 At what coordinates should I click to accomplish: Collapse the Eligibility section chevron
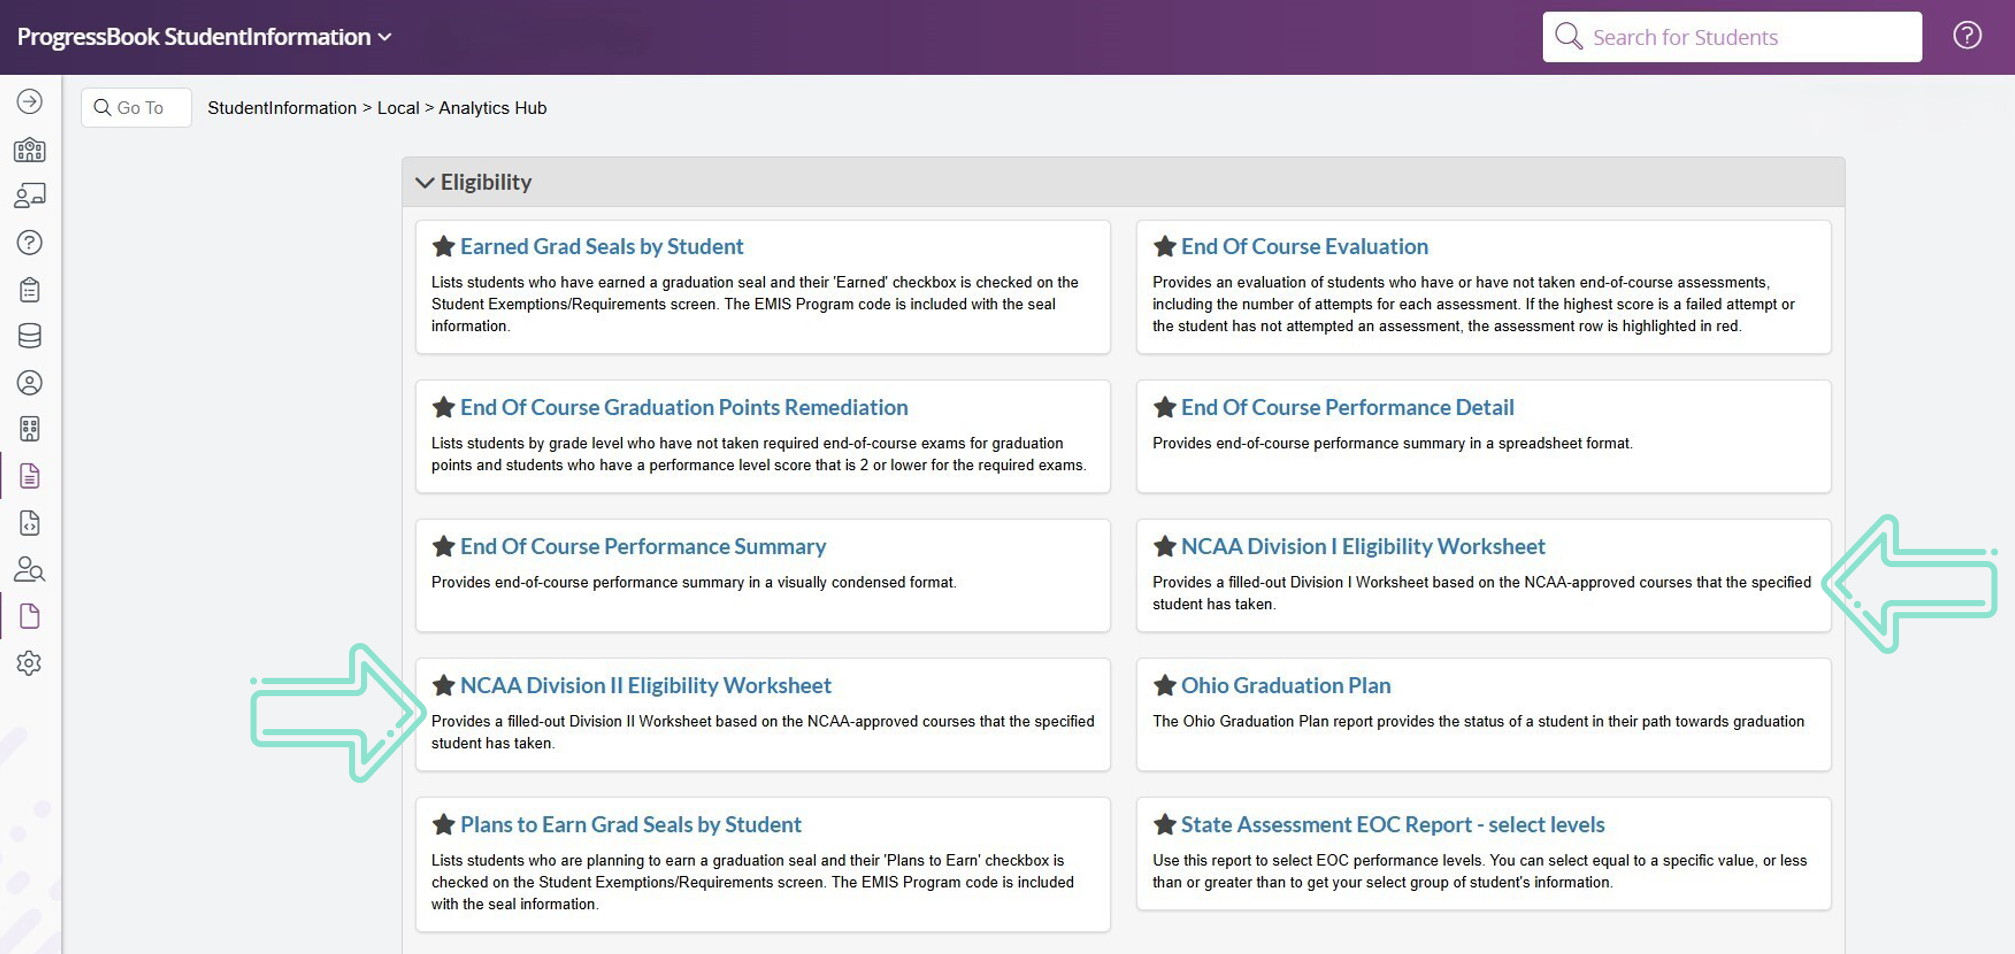(x=425, y=182)
